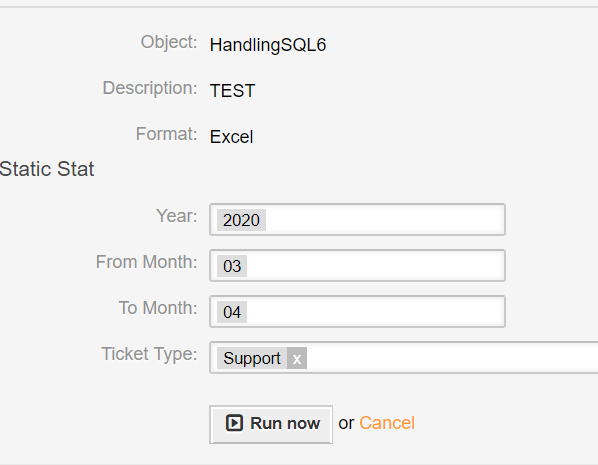Select the 04 month tag
Image resolution: width=598 pixels, height=465 pixels.
tap(232, 312)
